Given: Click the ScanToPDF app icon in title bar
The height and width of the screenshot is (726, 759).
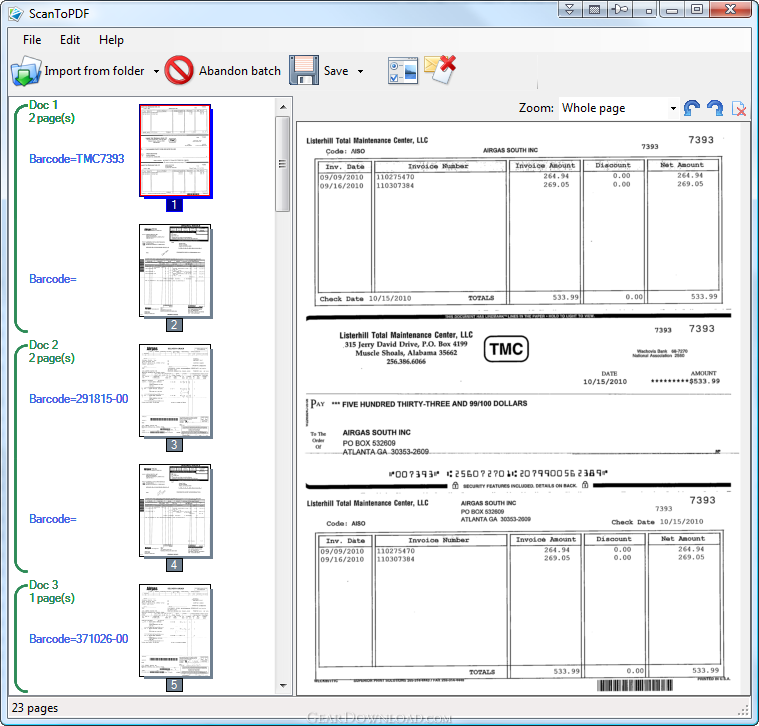Looking at the screenshot, I should pos(14,13).
